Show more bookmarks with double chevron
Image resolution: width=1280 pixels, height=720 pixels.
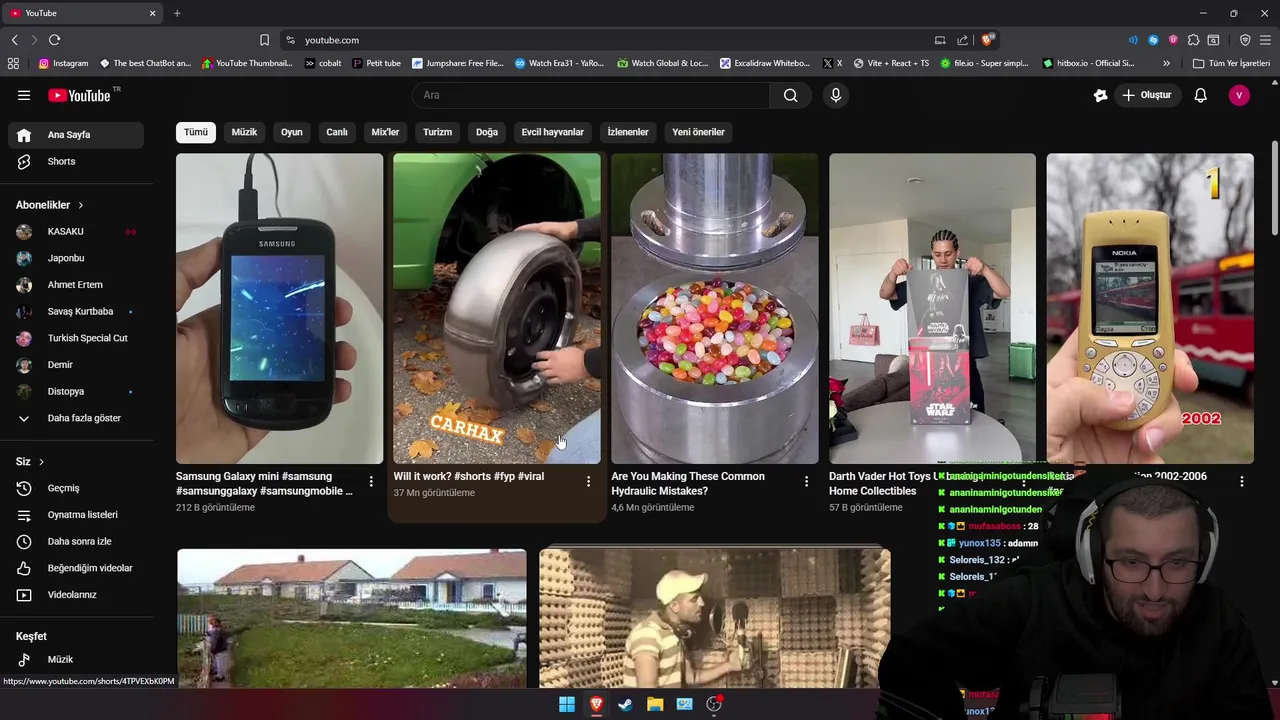1166,63
